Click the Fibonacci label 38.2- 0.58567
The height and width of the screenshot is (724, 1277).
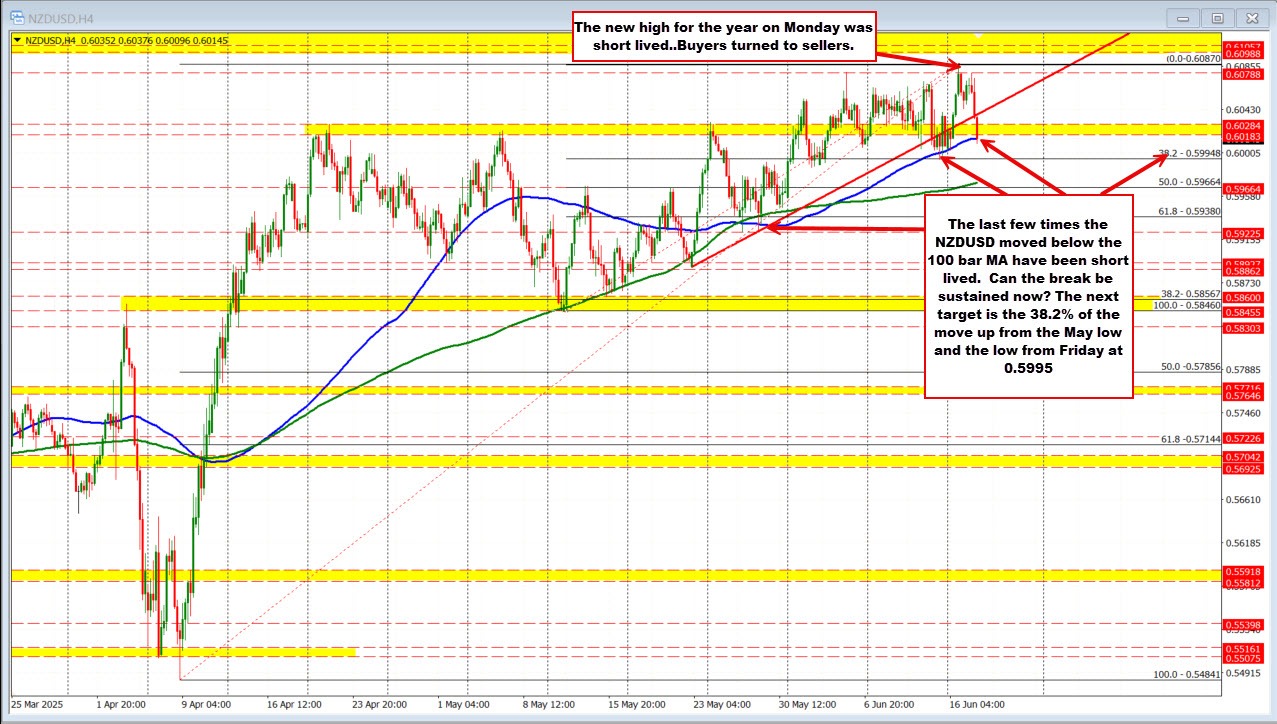1190,294
